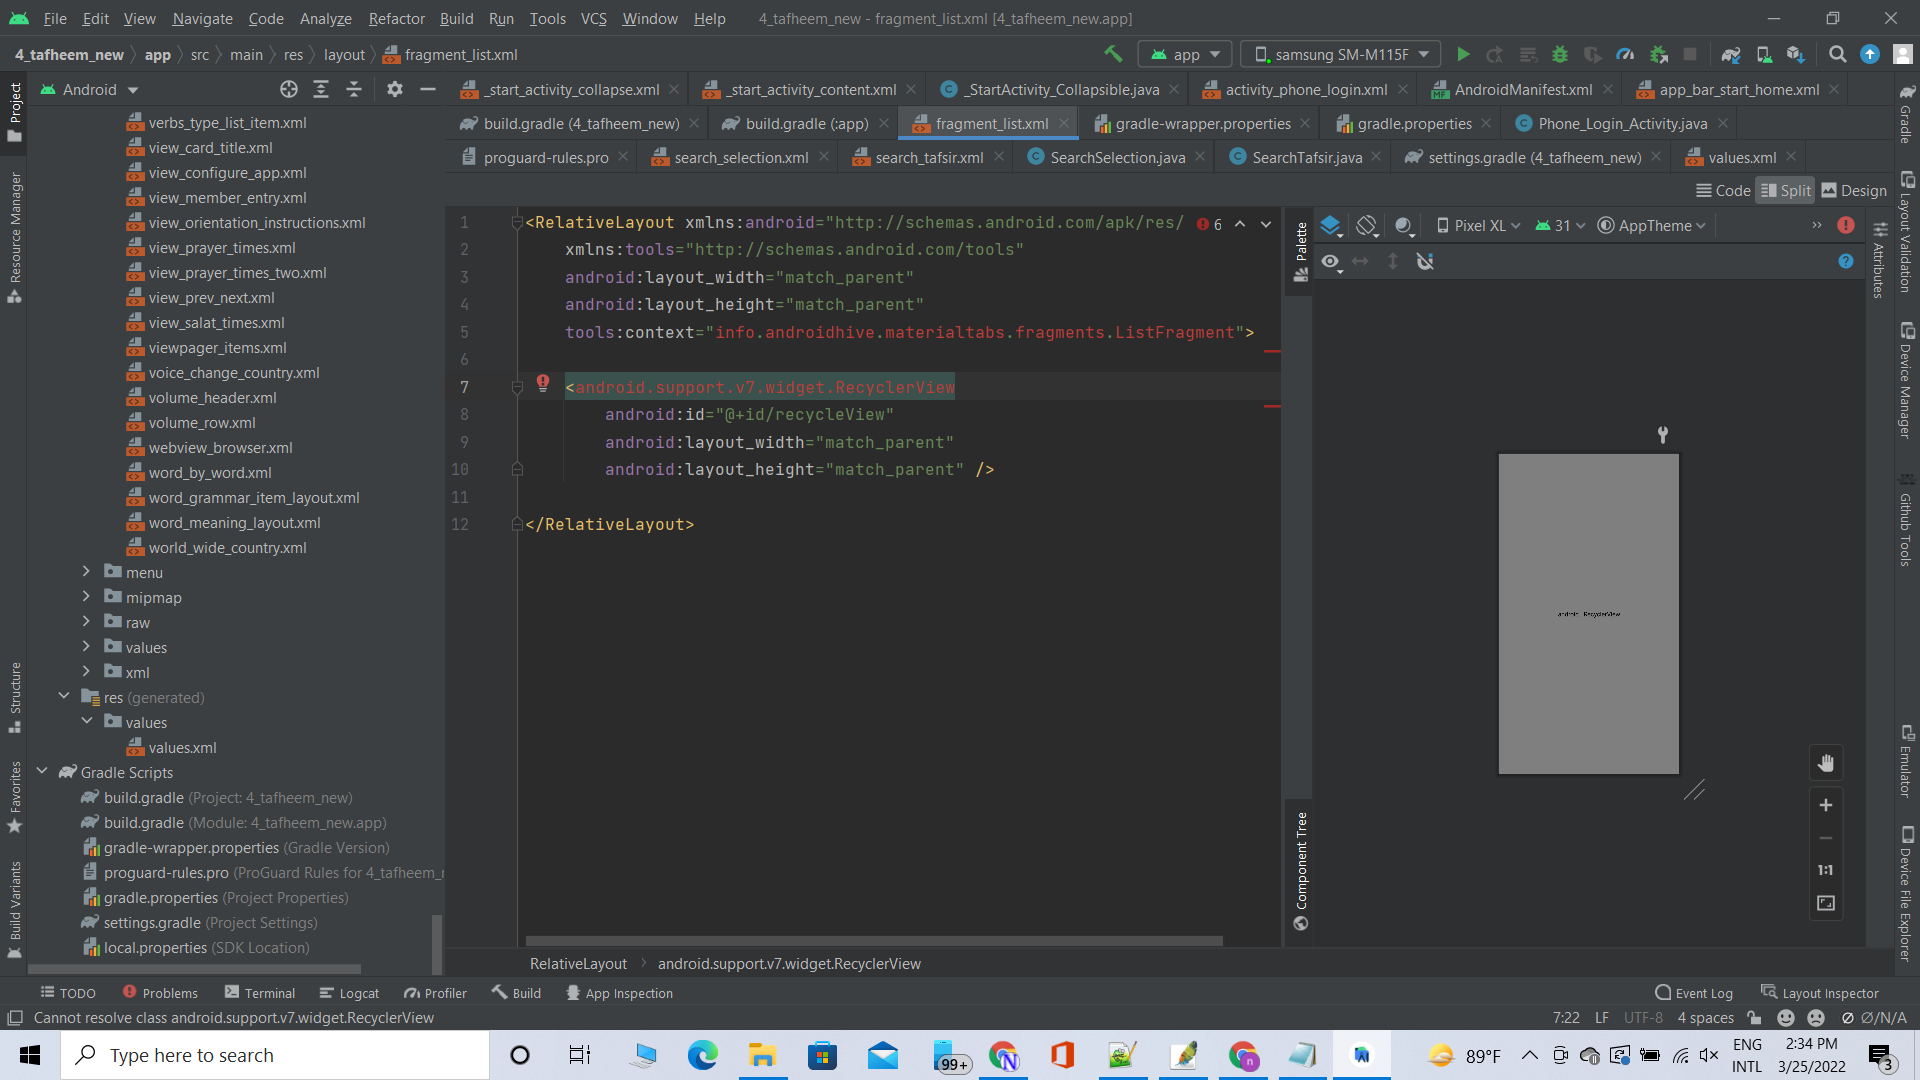Open the design surface layers icon
This screenshot has width=1920, height=1080.
(1331, 226)
